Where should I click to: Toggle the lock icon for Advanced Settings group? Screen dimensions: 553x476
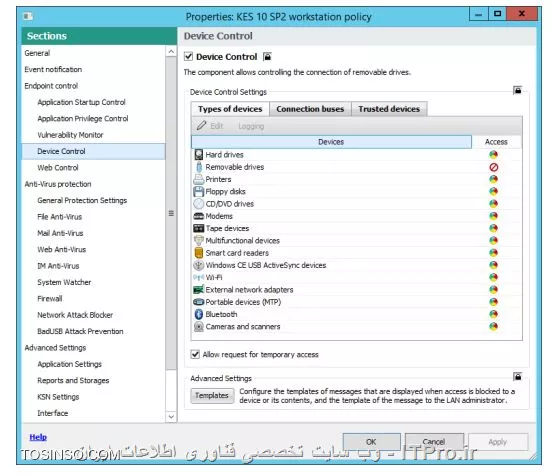pyautogui.click(x=517, y=377)
